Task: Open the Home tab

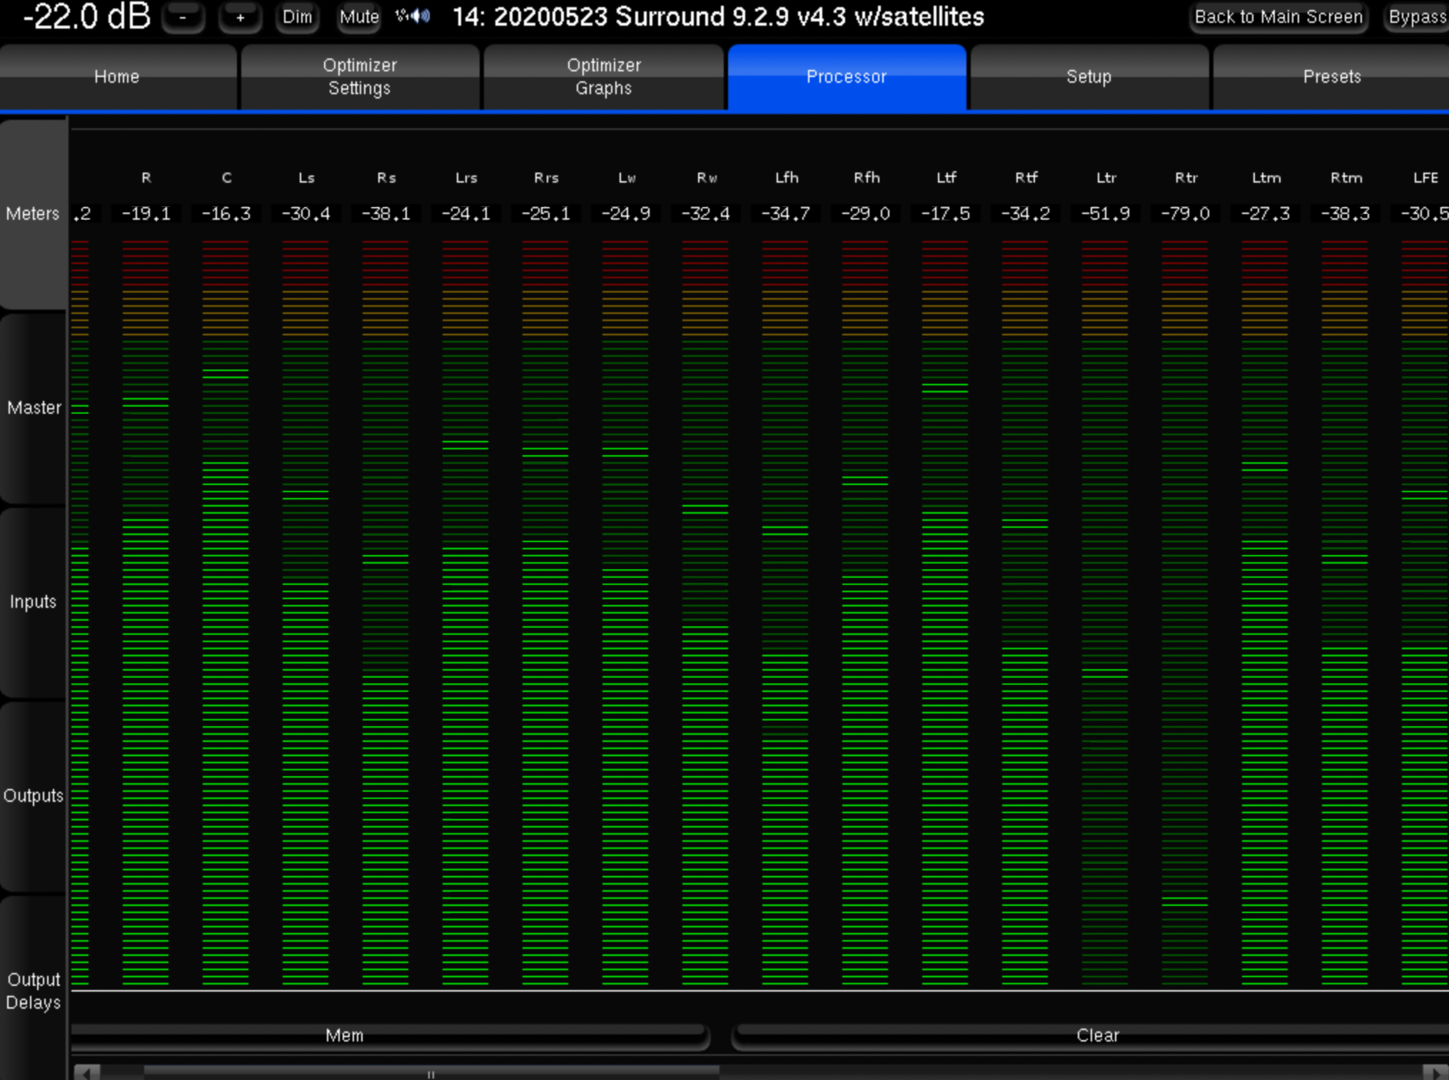Action: coord(118,77)
